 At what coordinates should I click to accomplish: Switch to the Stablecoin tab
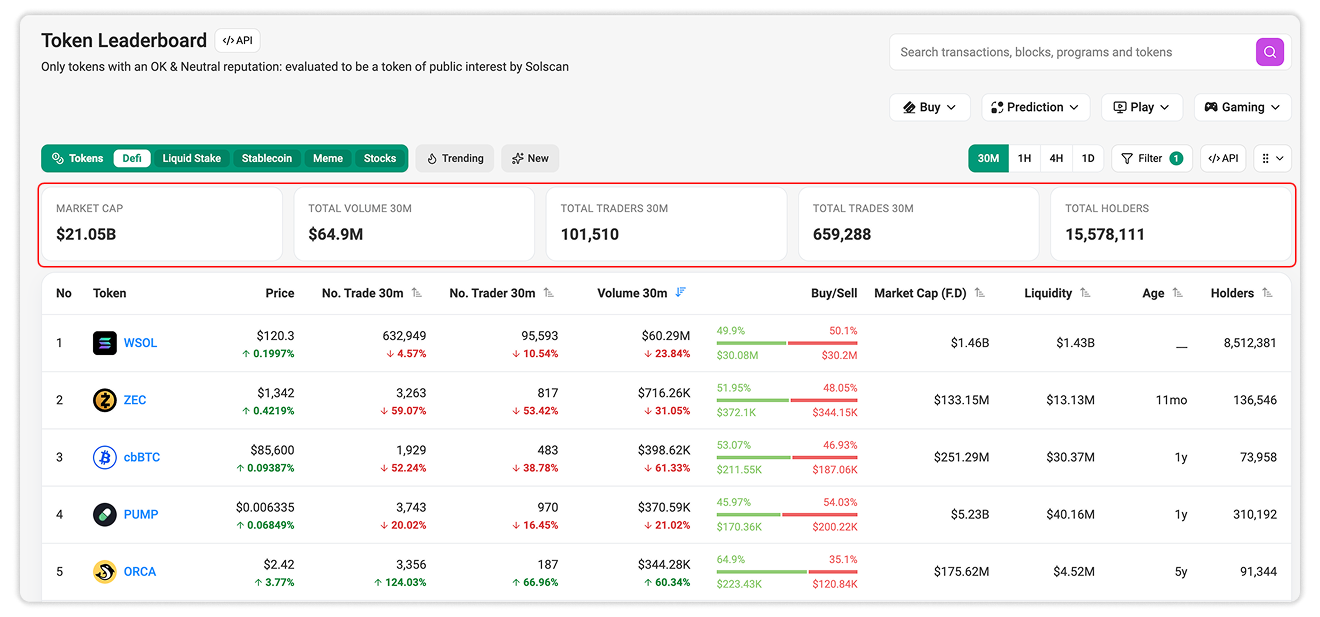coord(267,158)
